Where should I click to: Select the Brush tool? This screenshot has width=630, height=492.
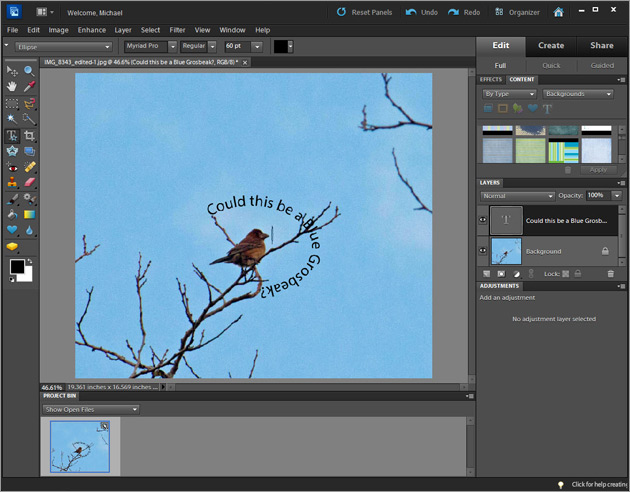coord(12,199)
